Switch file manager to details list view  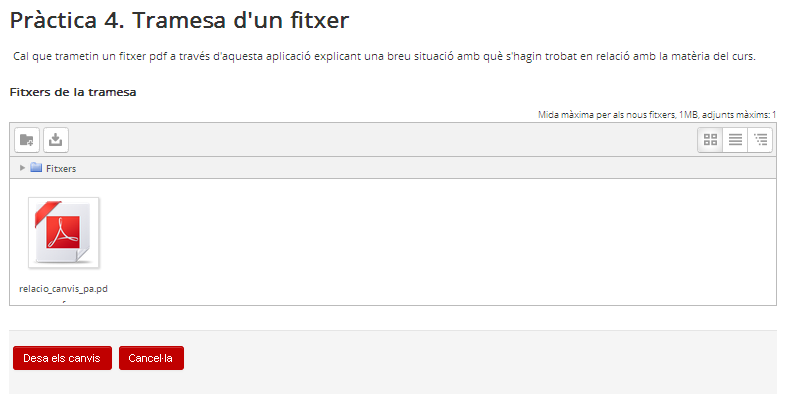point(735,140)
